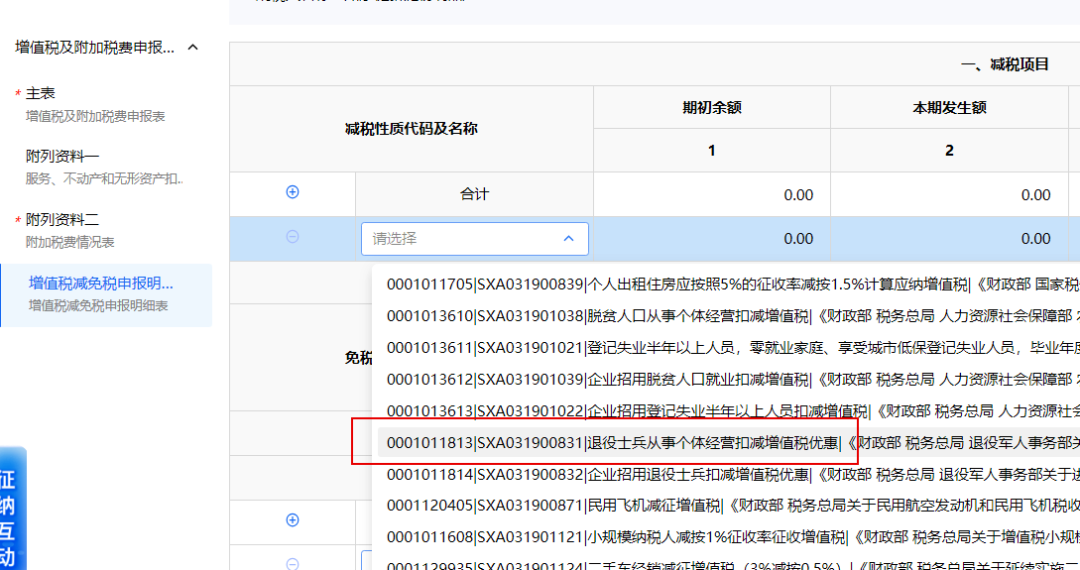Choose option 0001011705 个人出租住房减按1.5%
Viewport: 1080px width, 570px height.
[x=729, y=284]
